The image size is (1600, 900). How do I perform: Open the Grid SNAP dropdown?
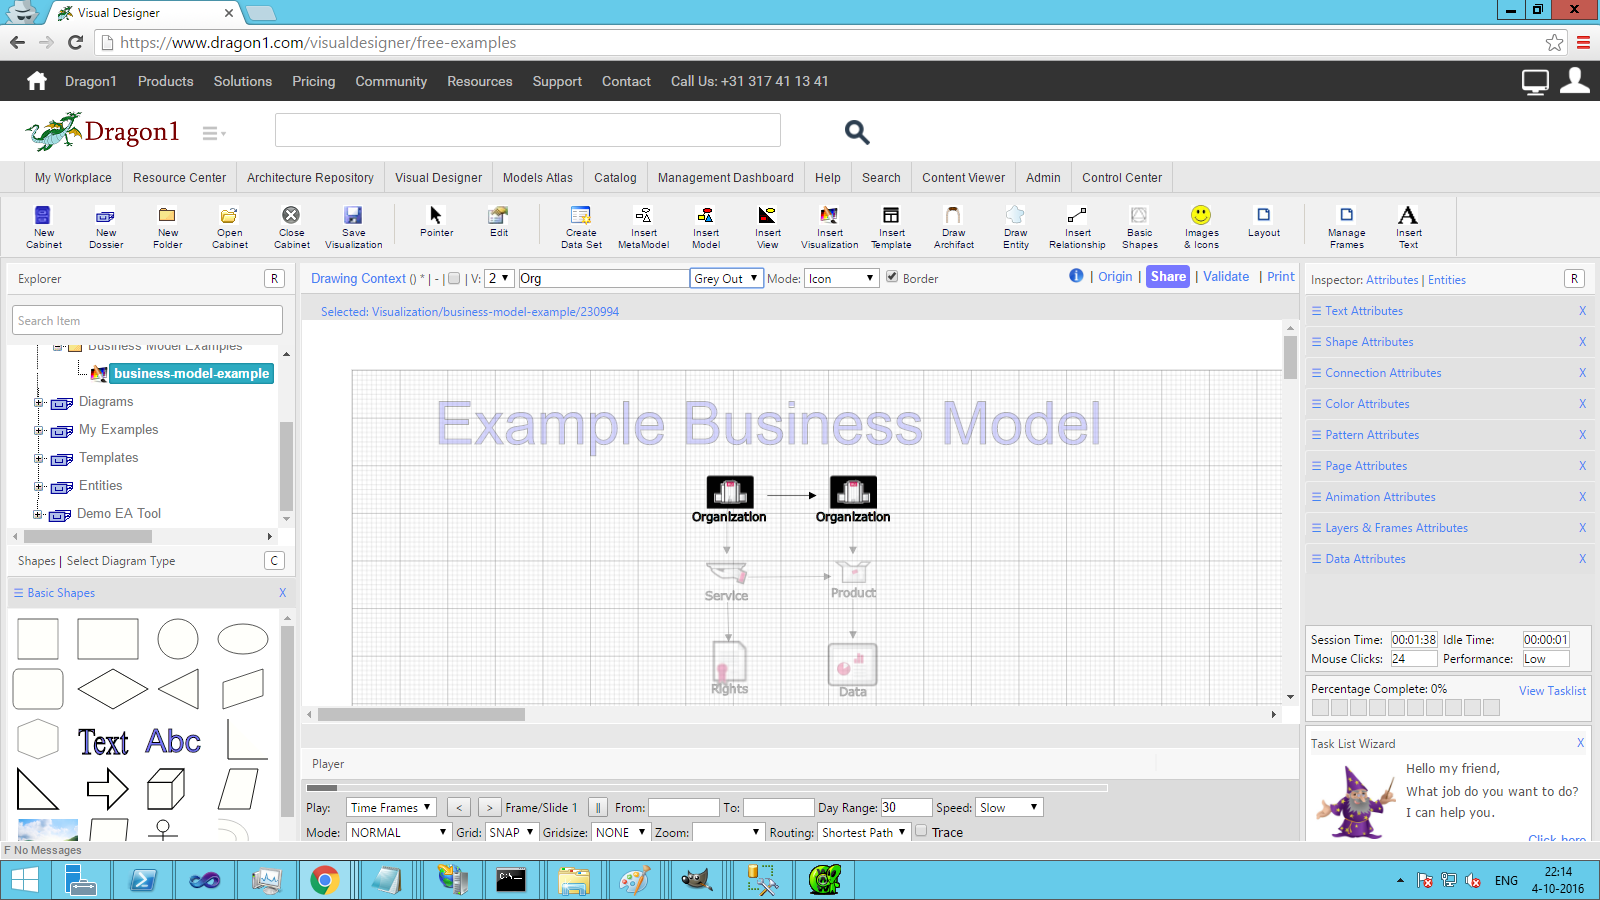tap(511, 832)
